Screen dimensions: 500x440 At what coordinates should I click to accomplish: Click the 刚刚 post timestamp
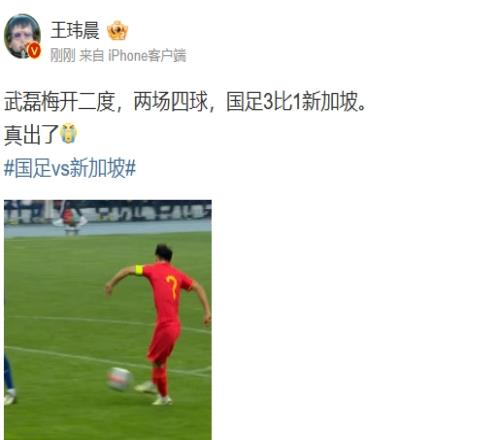[63, 55]
